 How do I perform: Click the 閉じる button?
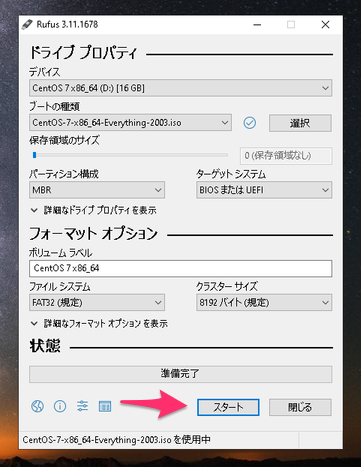(300, 407)
